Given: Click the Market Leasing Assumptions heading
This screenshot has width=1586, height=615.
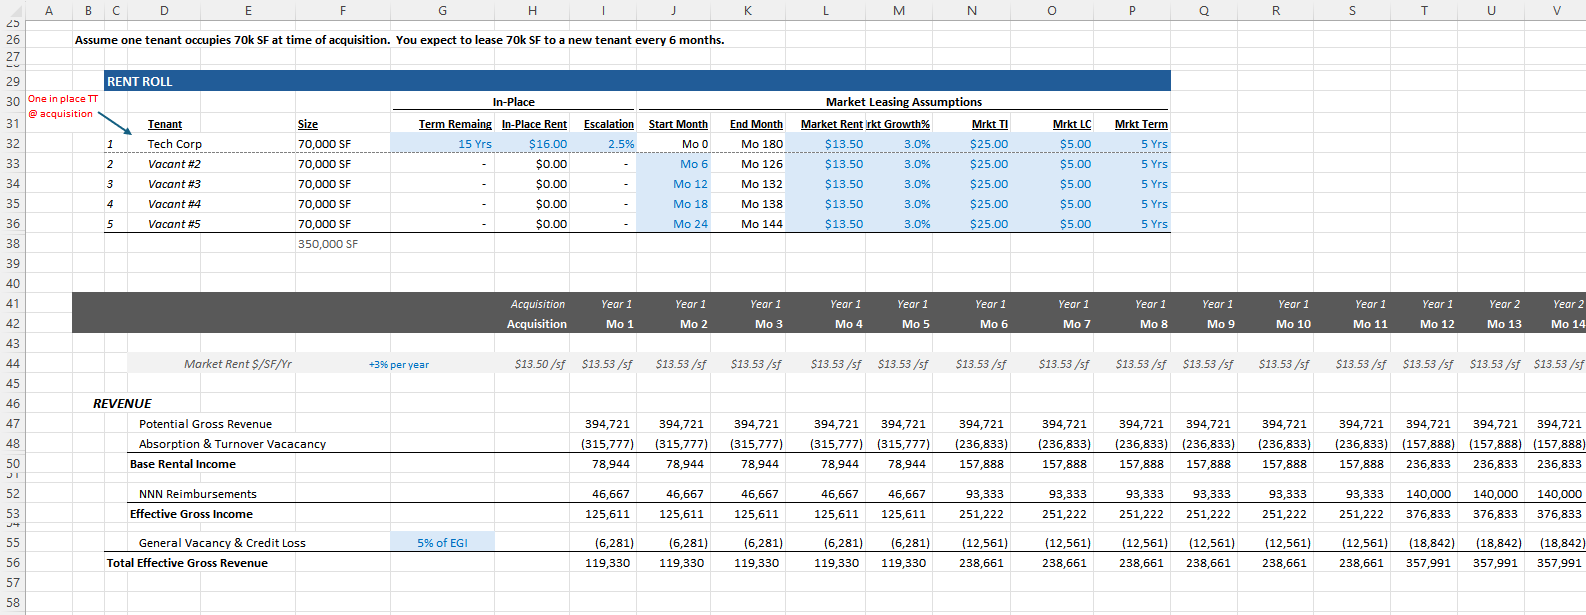Looking at the screenshot, I should click(903, 102).
